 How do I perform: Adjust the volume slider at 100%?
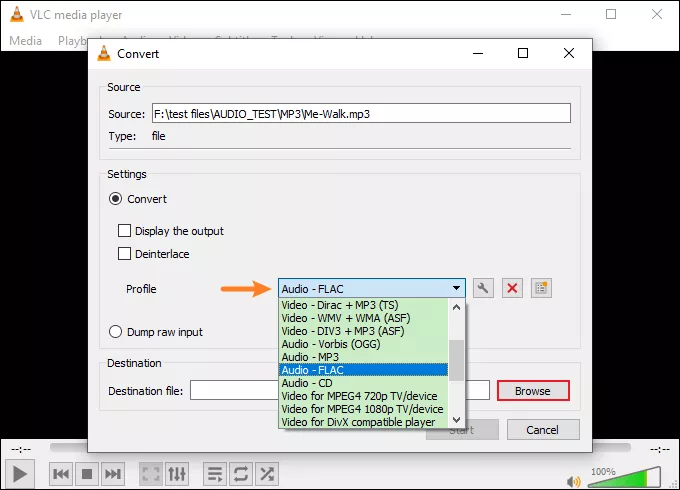coord(626,477)
